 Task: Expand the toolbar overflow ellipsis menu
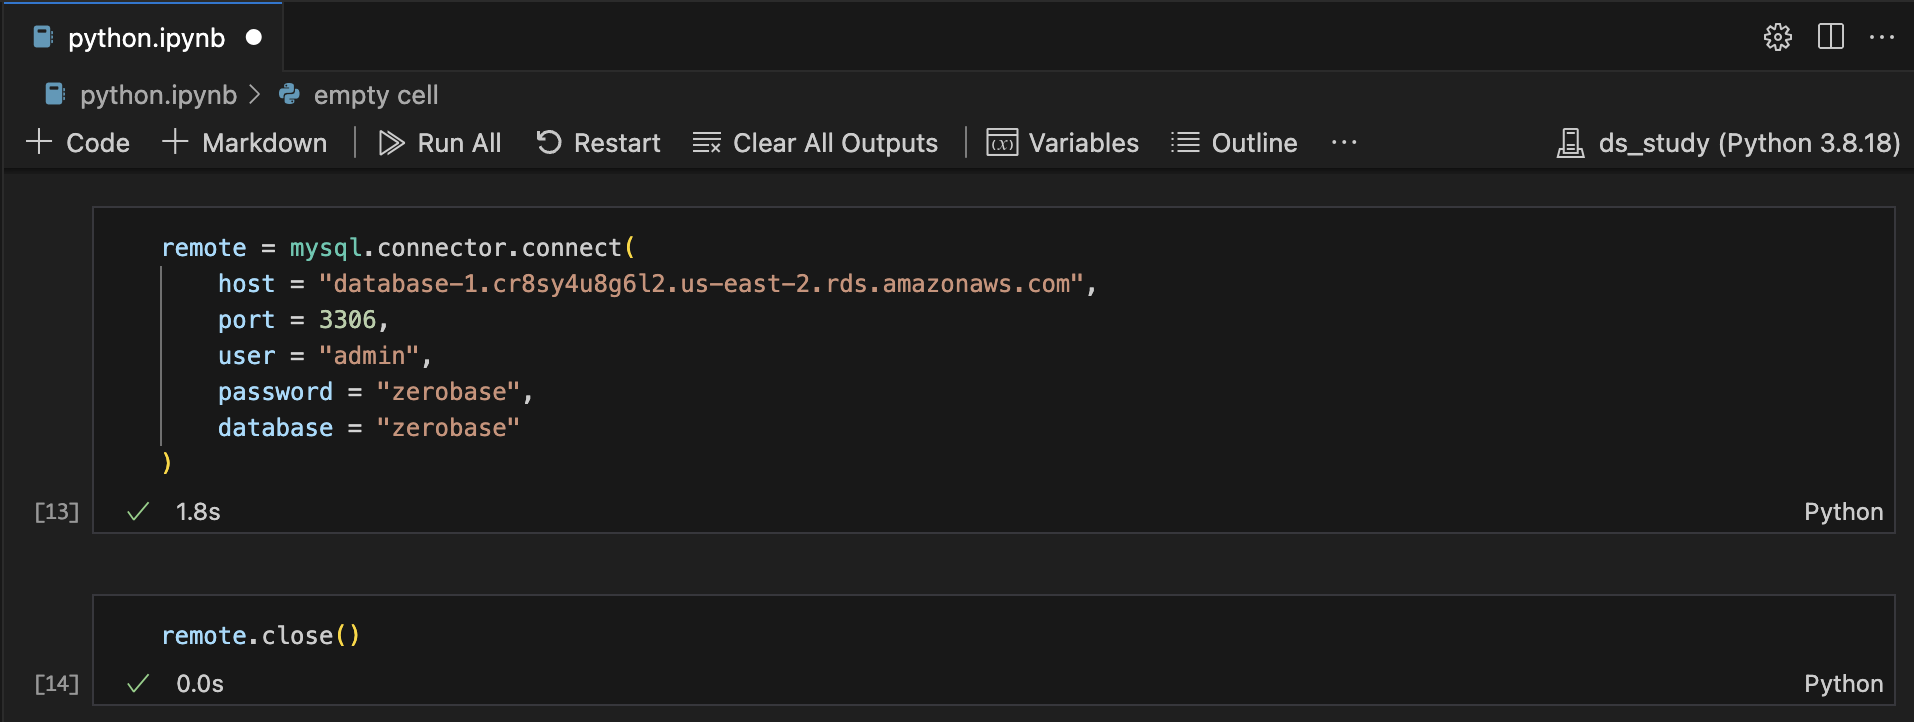[x=1344, y=143]
